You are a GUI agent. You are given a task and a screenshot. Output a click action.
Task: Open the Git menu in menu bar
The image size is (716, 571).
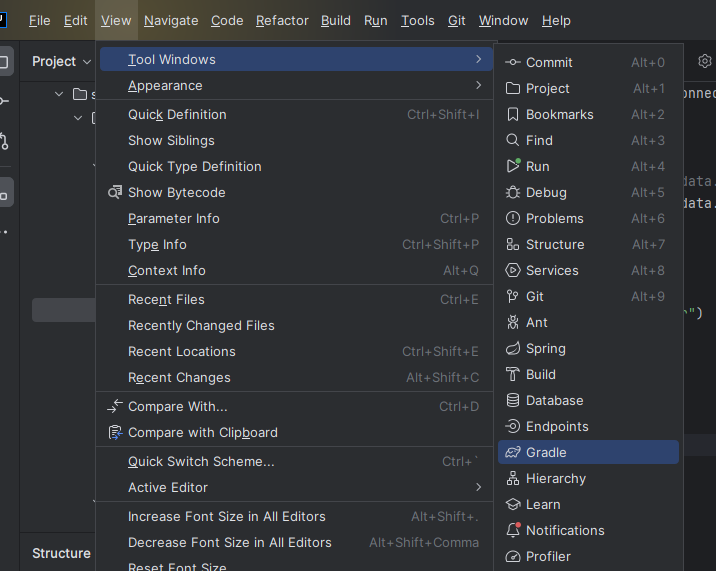pos(456,21)
